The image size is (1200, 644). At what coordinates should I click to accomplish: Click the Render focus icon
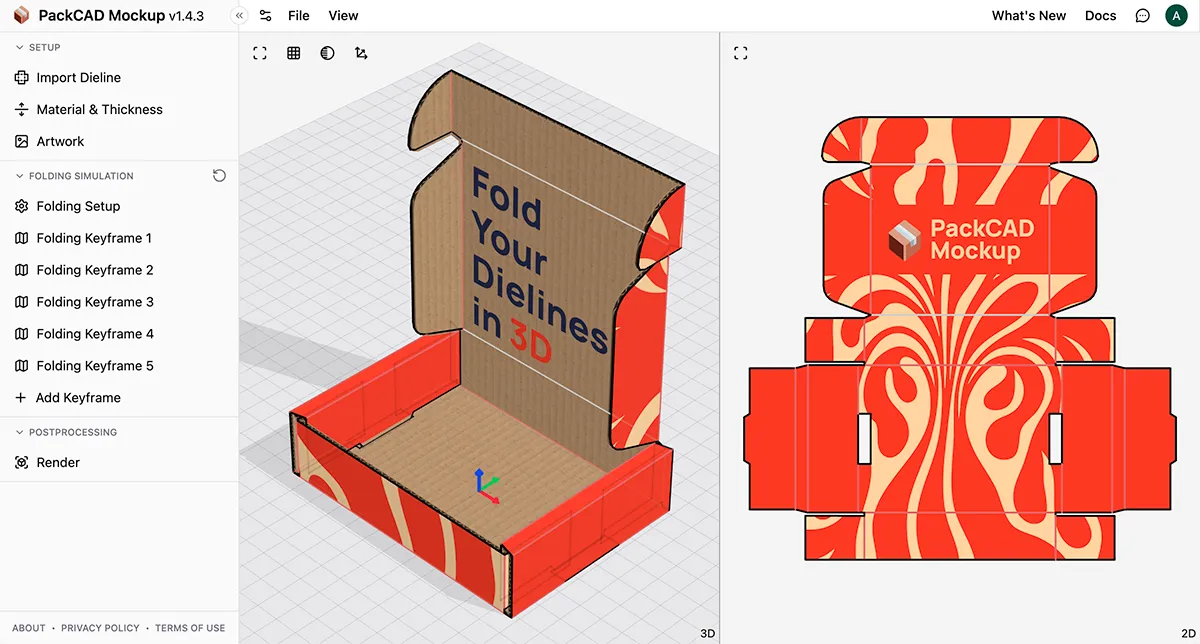click(22, 463)
